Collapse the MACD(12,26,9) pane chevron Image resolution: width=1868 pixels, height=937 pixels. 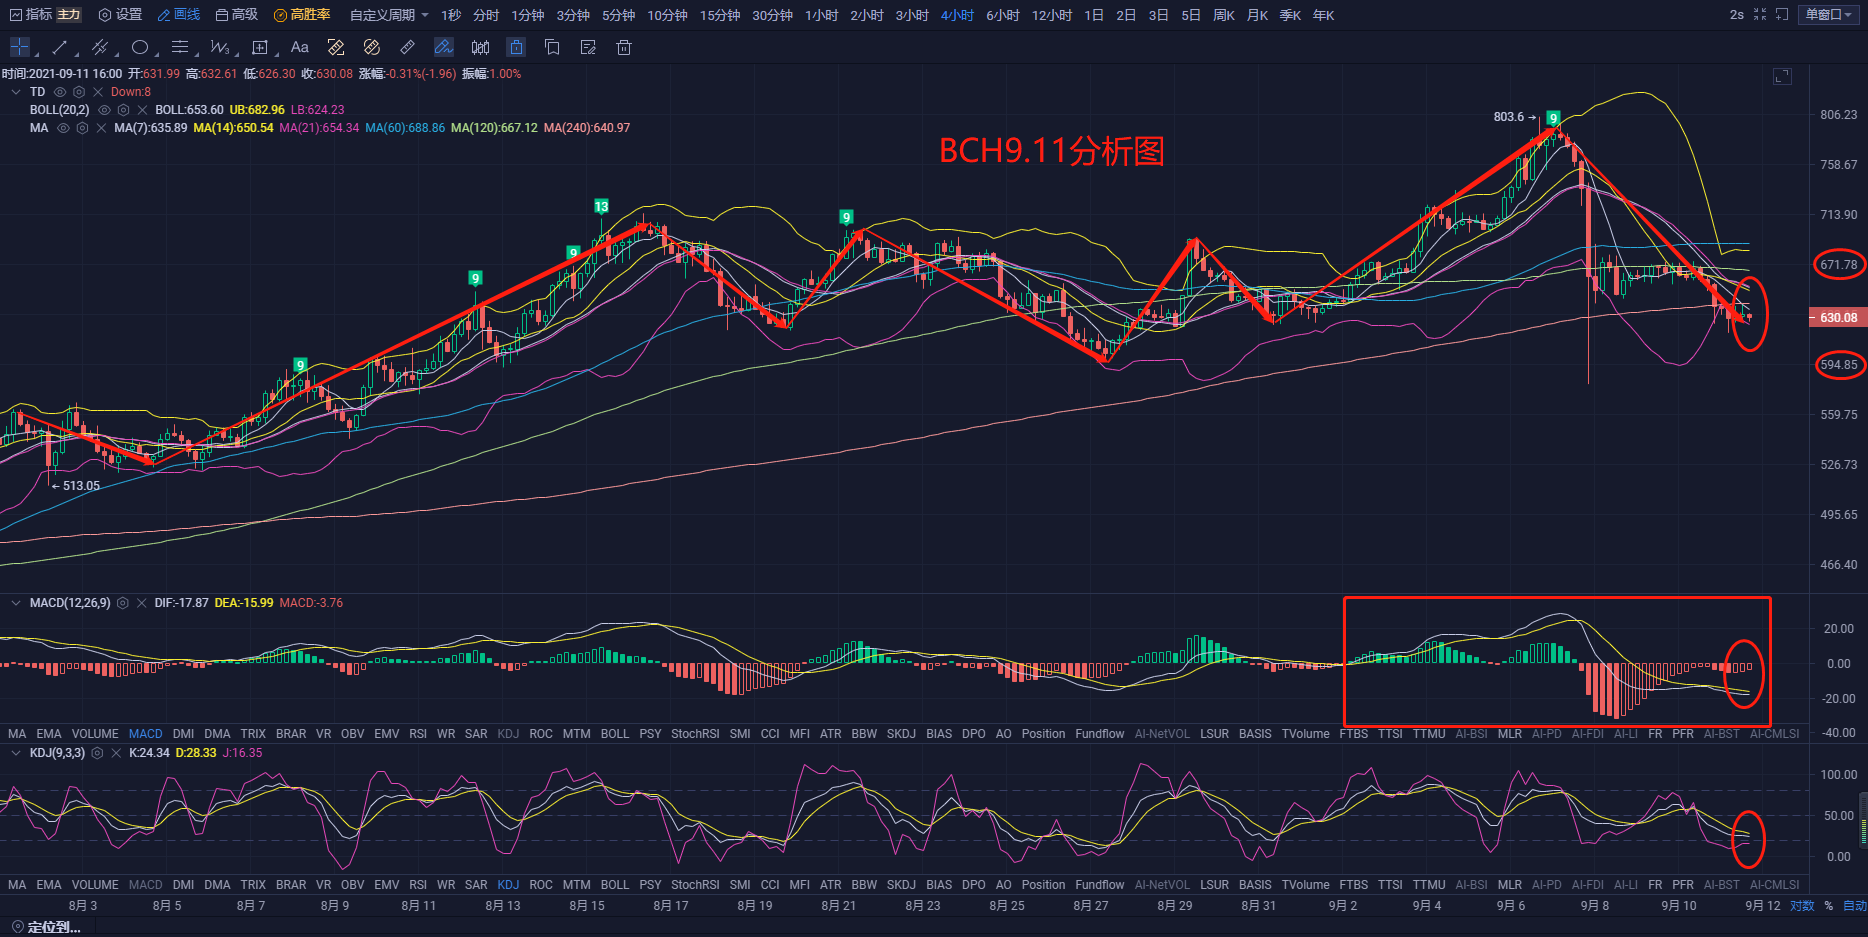[16, 603]
